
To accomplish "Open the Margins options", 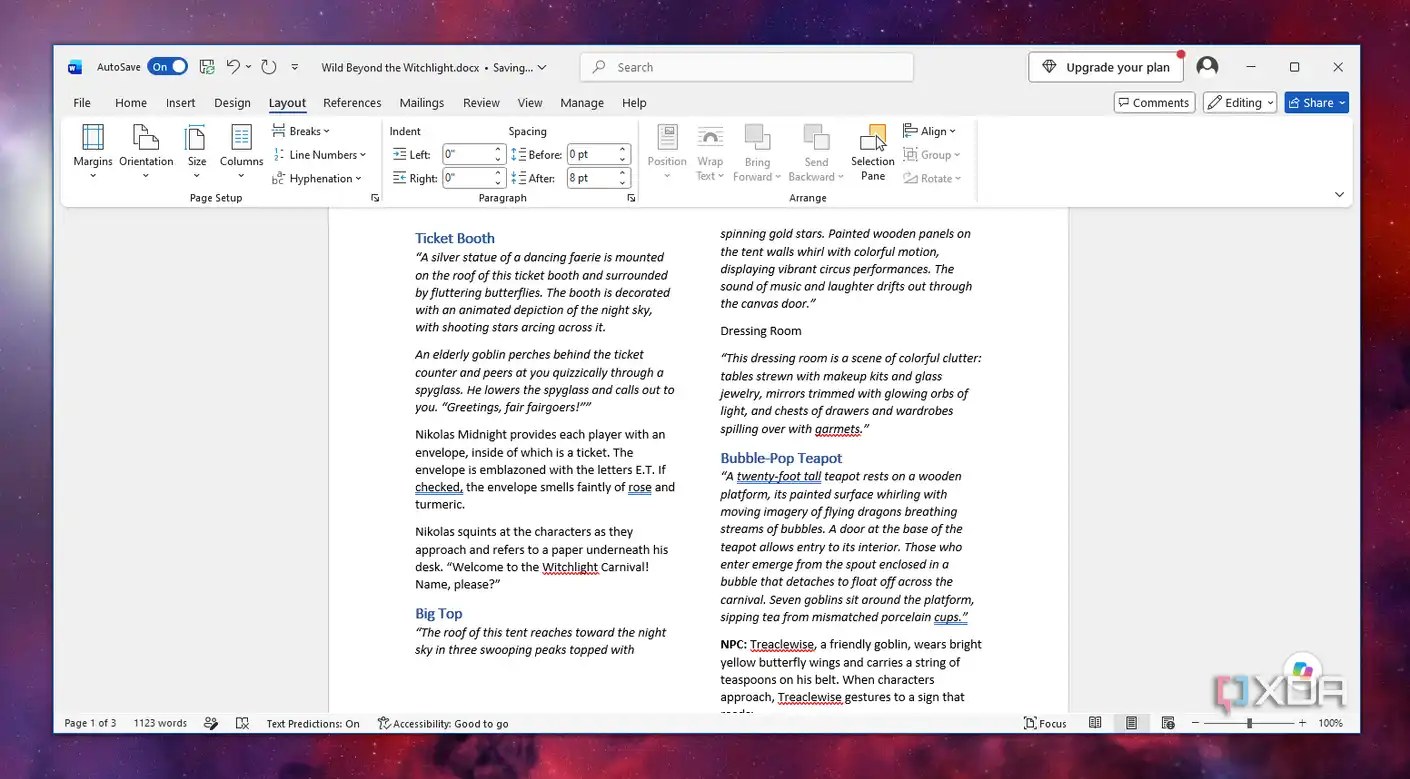I will [93, 151].
